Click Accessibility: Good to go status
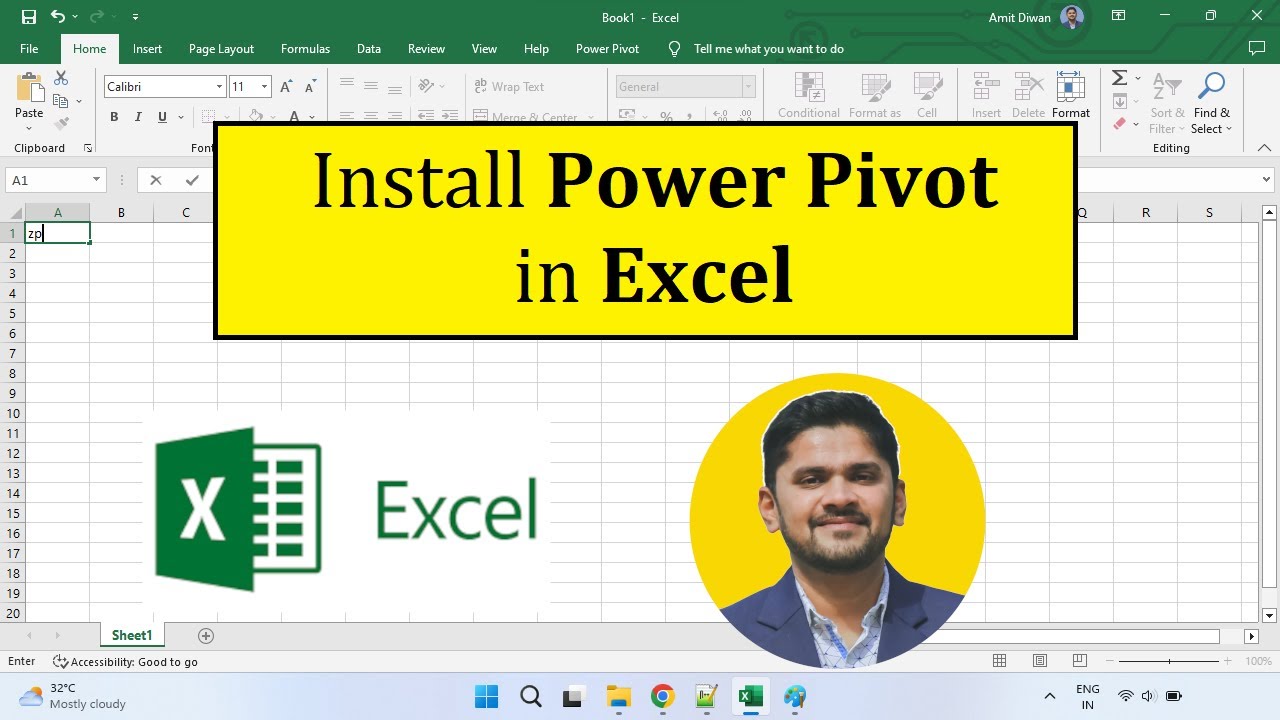Screen dimensions: 1280x720 (125, 661)
